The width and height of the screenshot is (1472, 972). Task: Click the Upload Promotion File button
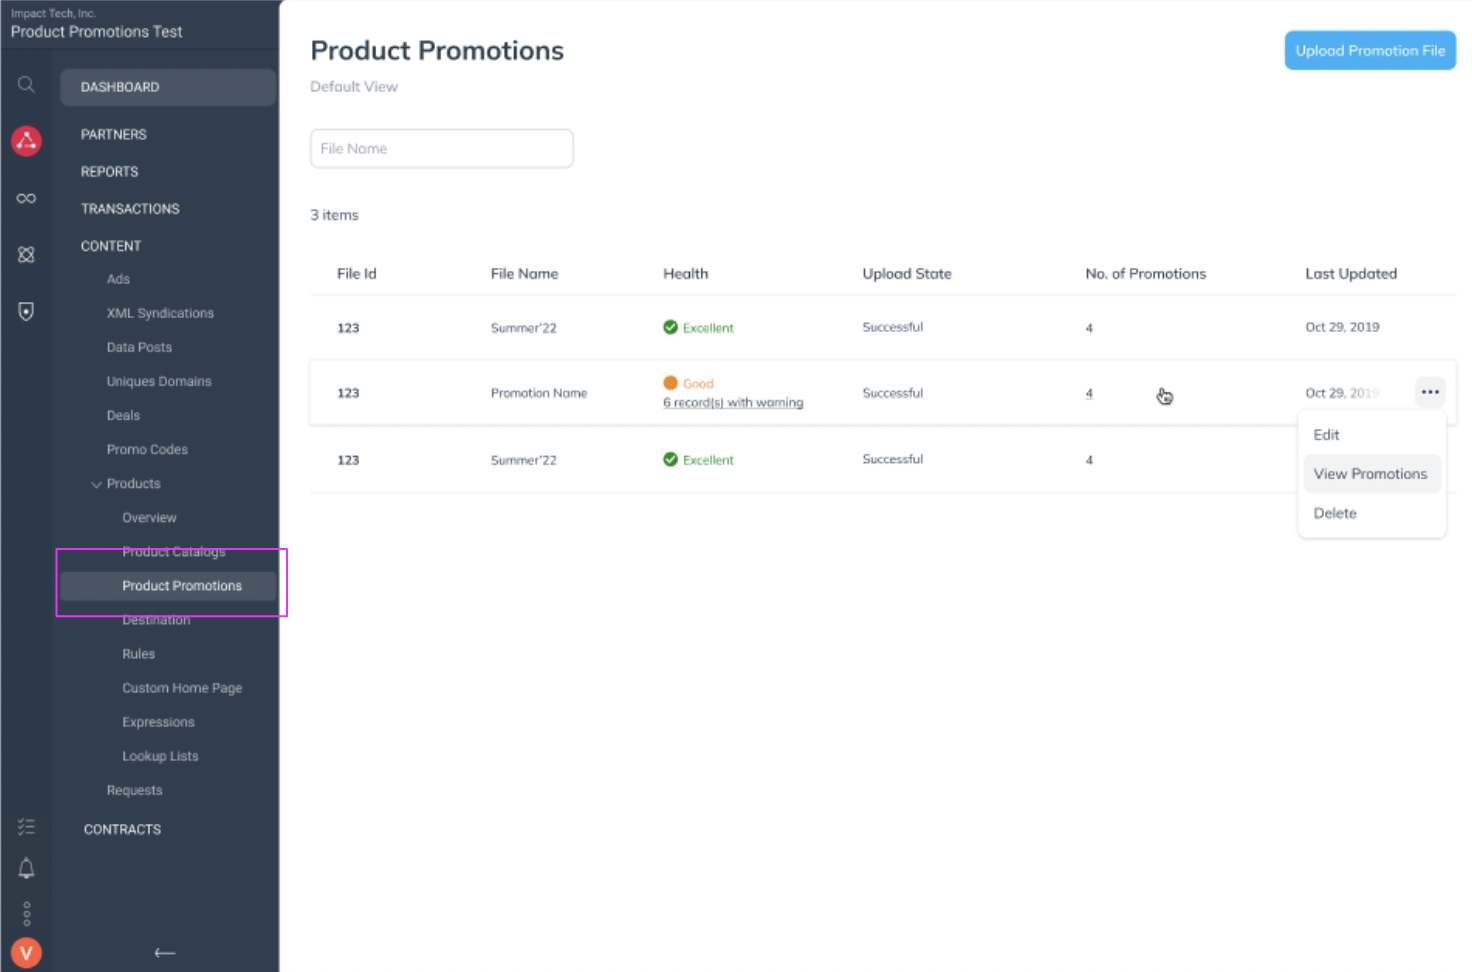click(x=1370, y=50)
